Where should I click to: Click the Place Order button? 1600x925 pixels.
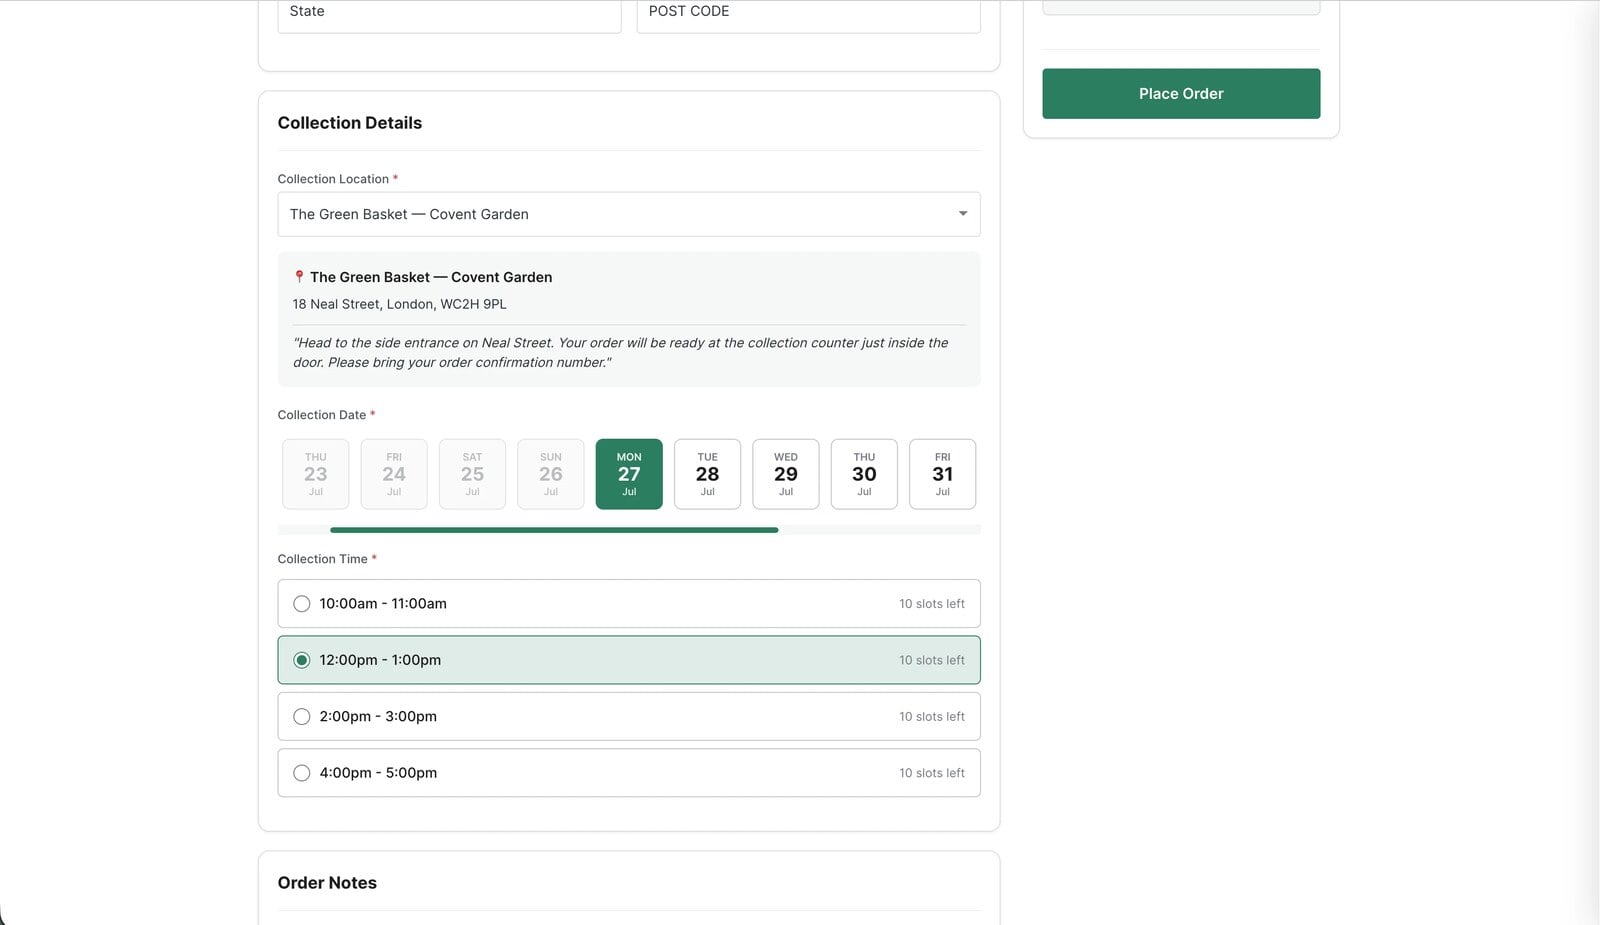[x=1181, y=93]
